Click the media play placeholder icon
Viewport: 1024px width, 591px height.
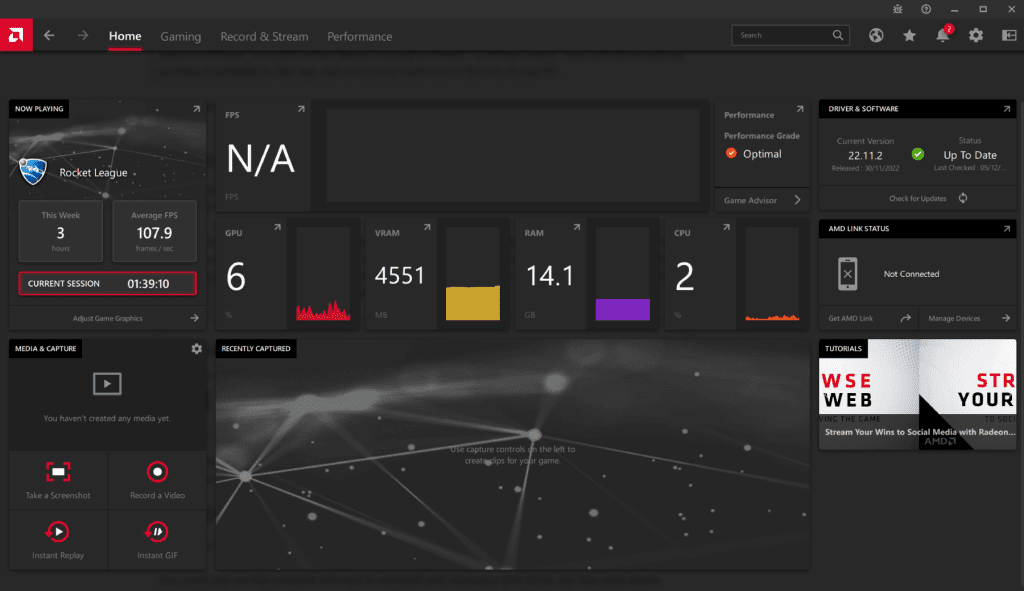(107, 383)
